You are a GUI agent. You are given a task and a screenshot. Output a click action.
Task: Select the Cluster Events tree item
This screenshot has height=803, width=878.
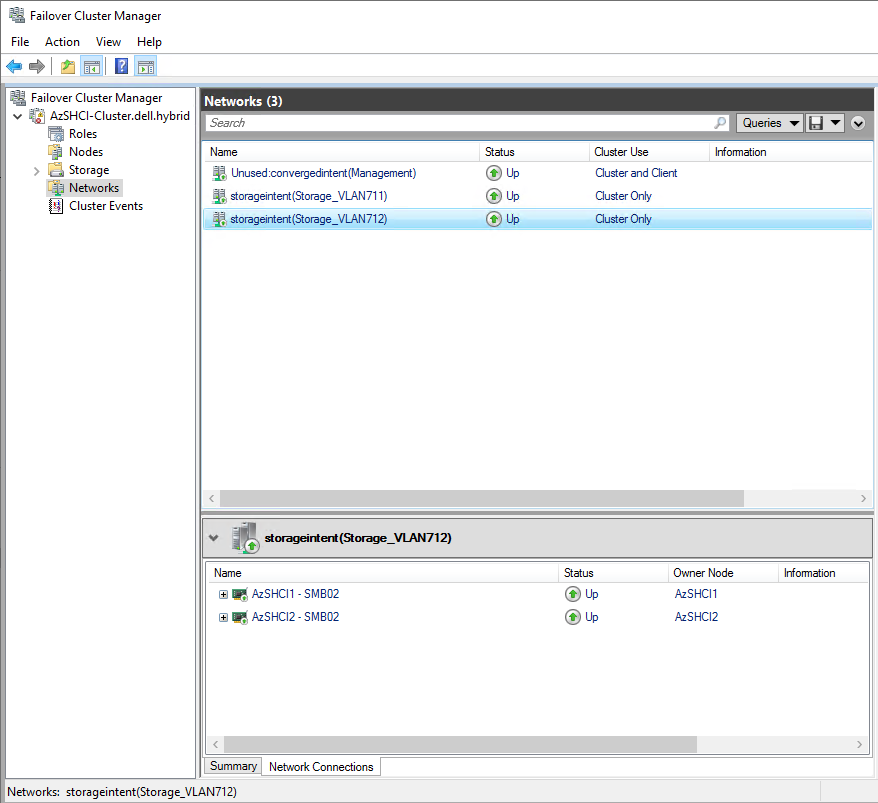click(x=105, y=206)
